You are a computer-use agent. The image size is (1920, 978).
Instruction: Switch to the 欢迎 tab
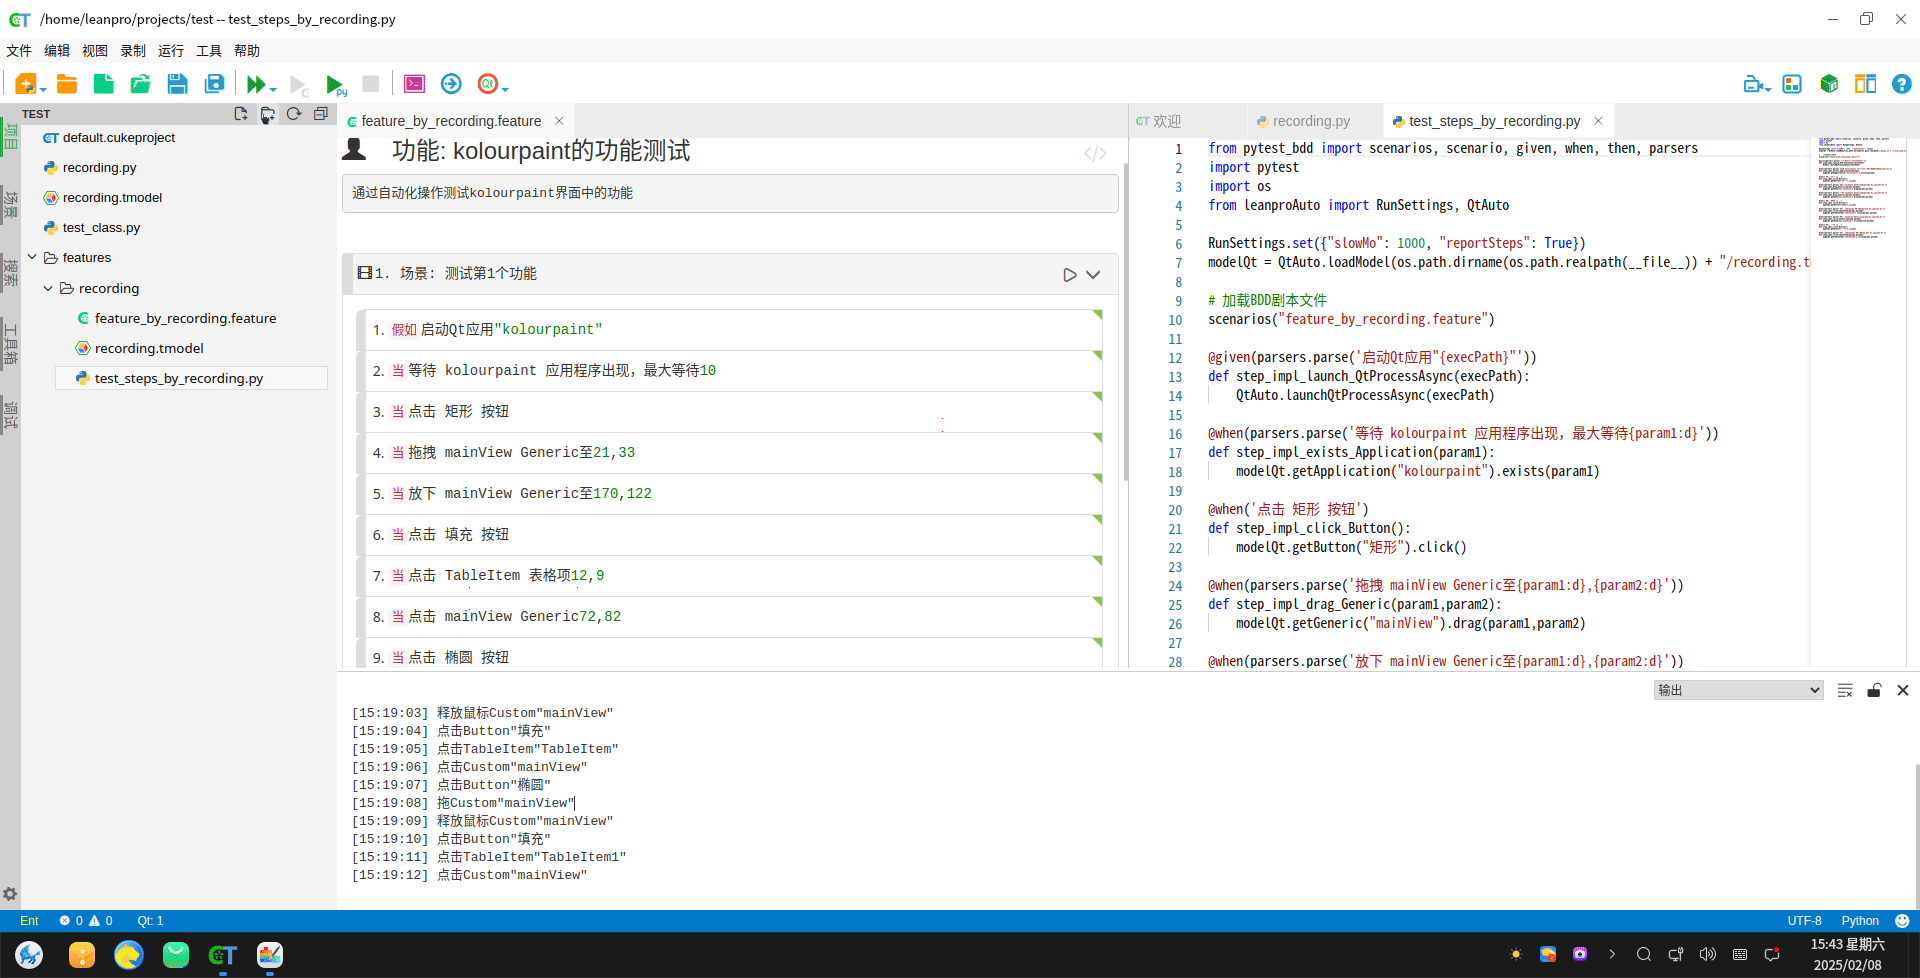point(1166,121)
